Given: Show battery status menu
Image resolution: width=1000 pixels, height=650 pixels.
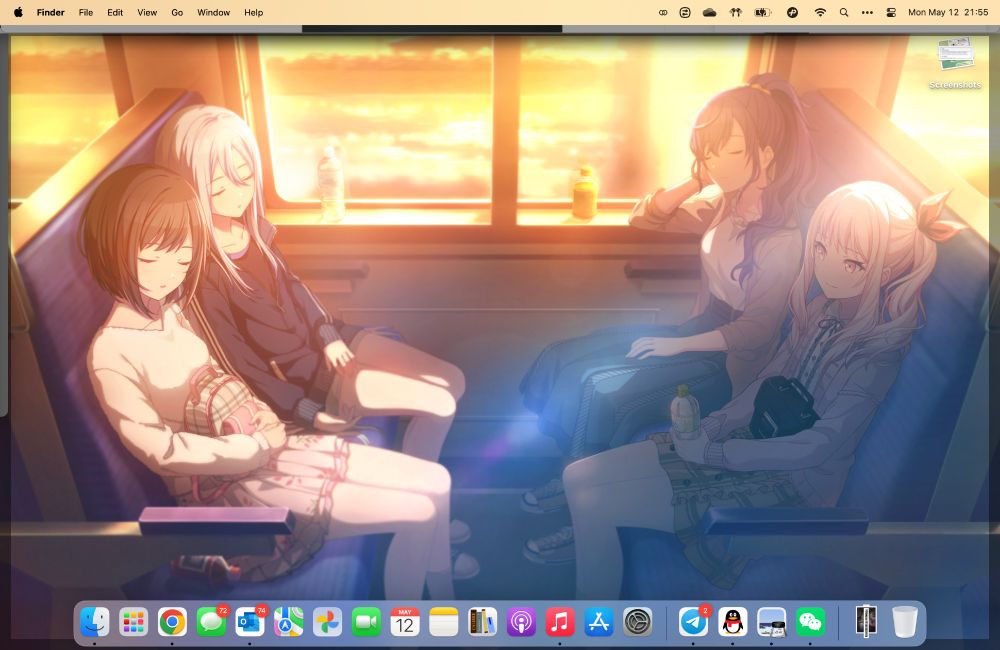Looking at the screenshot, I should coord(763,12).
